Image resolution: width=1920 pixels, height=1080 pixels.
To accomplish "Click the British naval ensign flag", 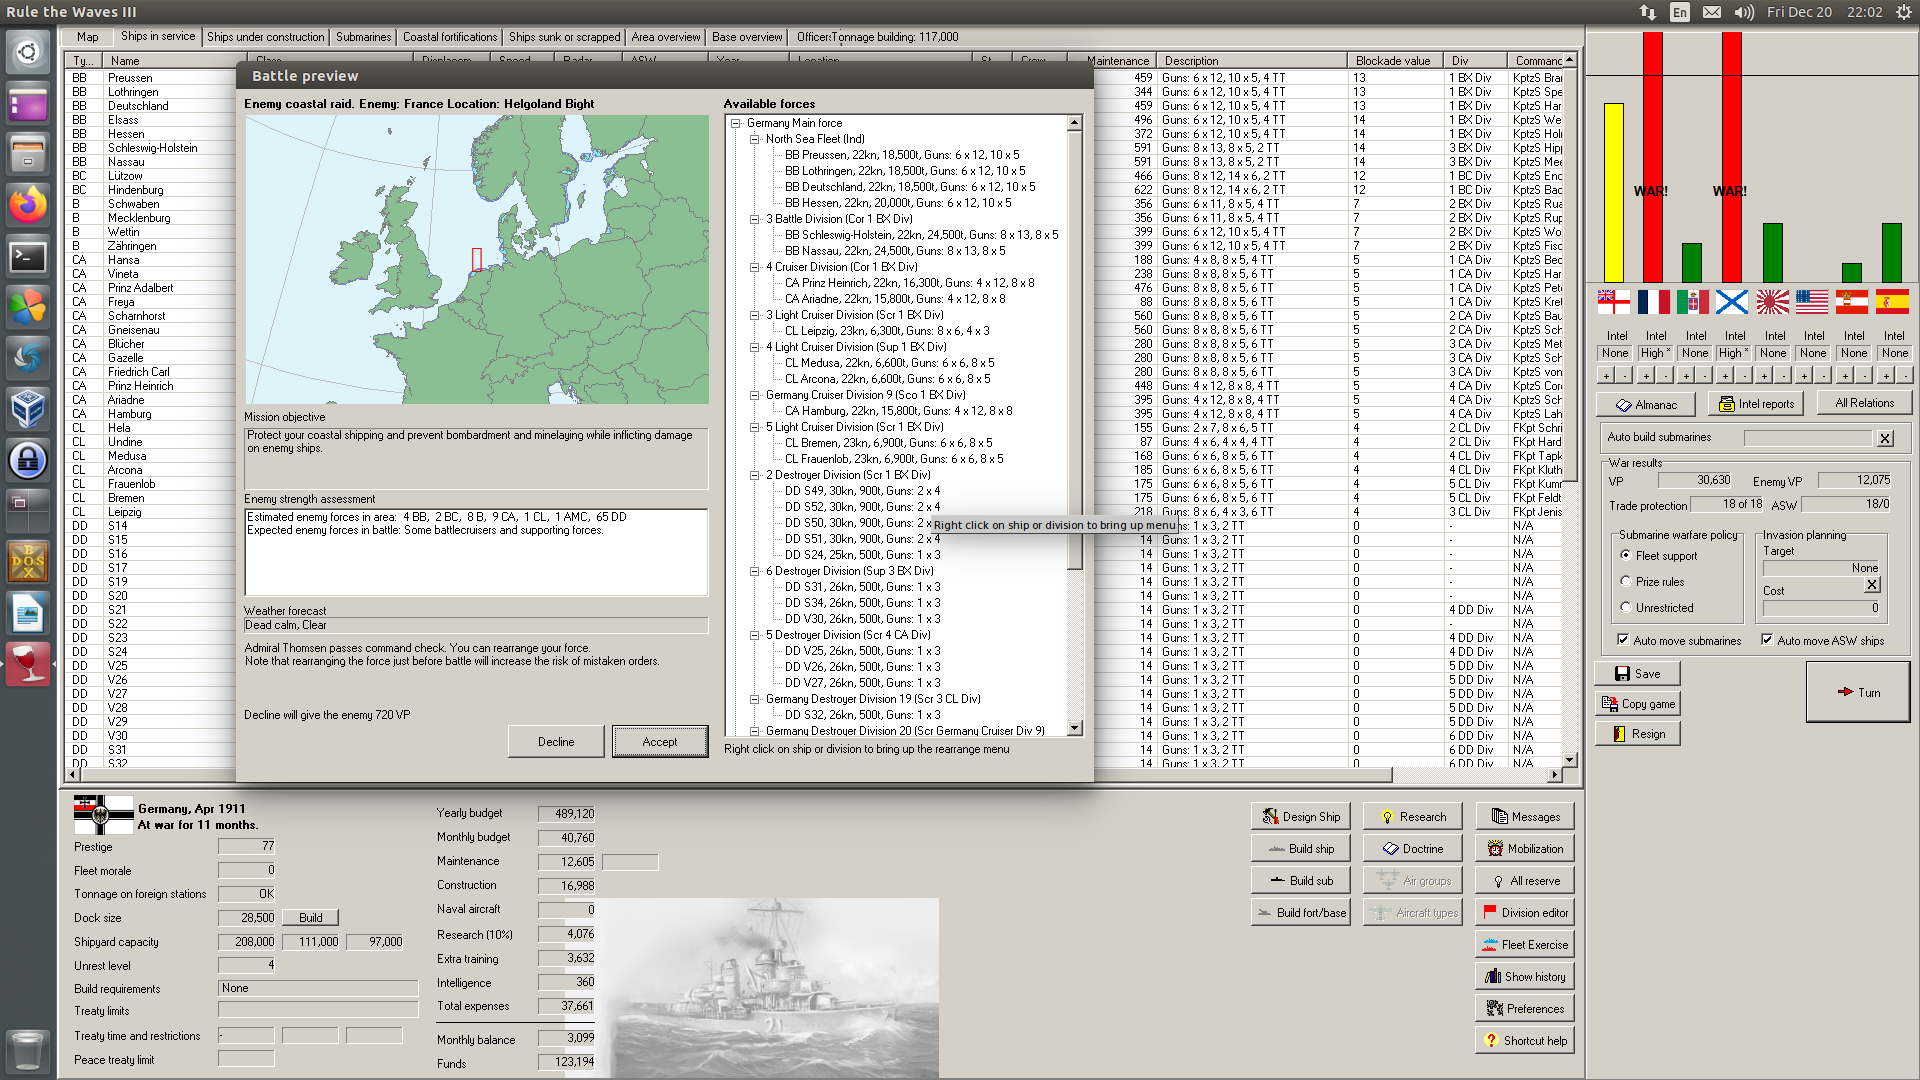I will click(x=1613, y=301).
